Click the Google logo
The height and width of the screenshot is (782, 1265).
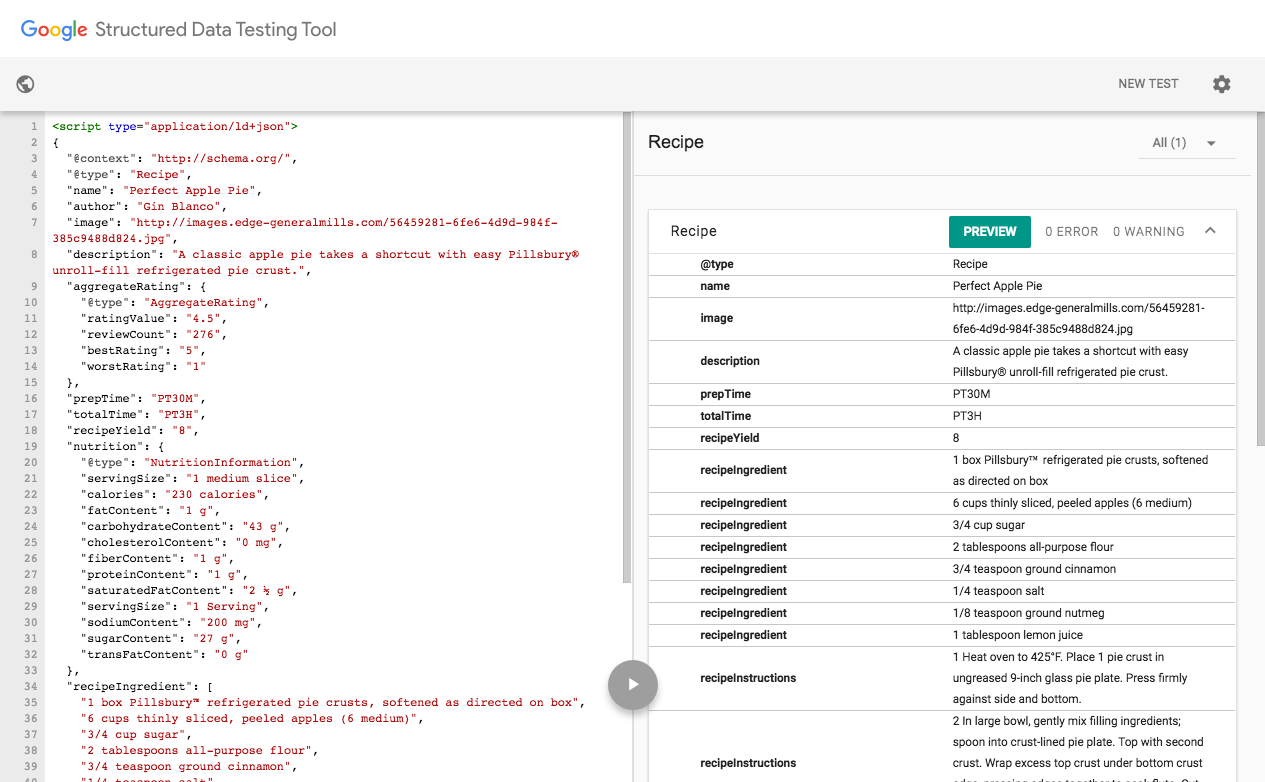[55, 29]
